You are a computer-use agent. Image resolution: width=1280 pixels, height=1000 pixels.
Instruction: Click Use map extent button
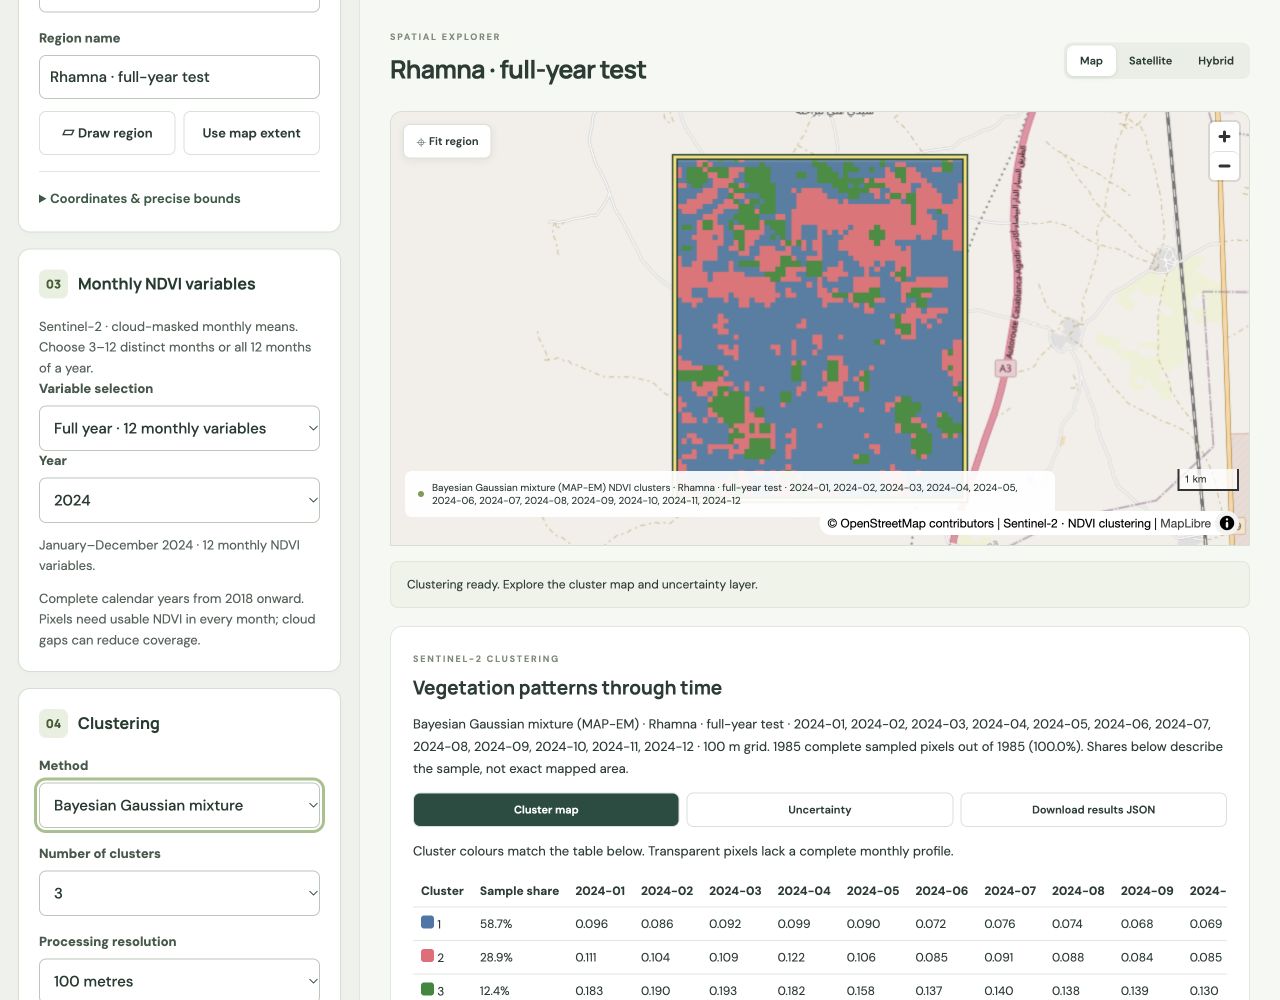pos(252,133)
